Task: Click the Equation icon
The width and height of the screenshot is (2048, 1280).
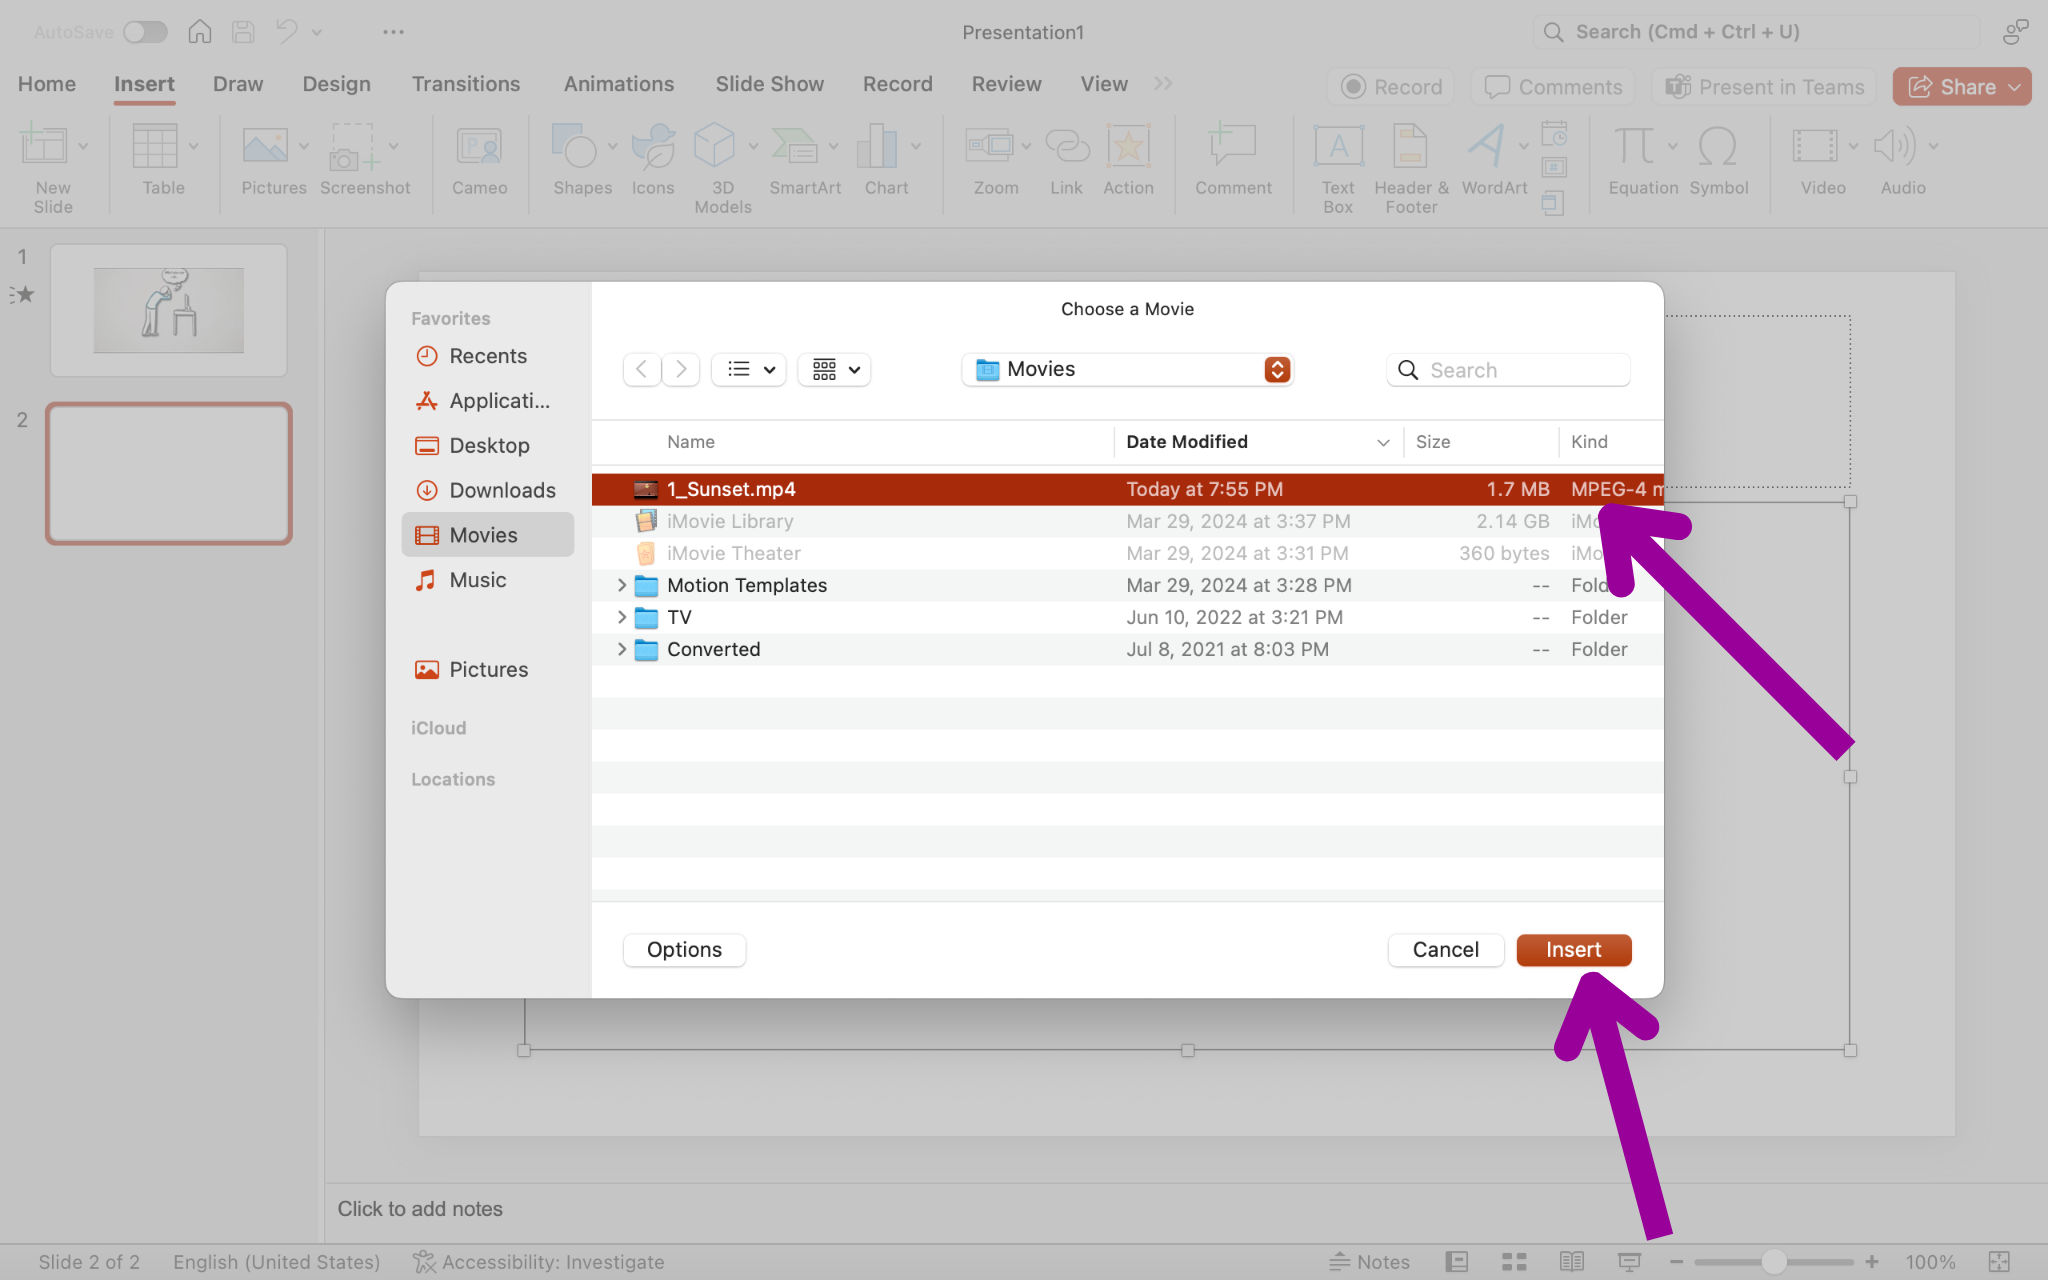Action: point(1635,147)
